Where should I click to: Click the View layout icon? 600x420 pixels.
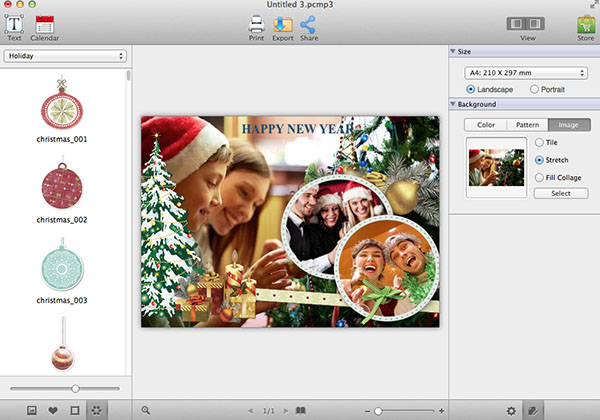click(526, 24)
